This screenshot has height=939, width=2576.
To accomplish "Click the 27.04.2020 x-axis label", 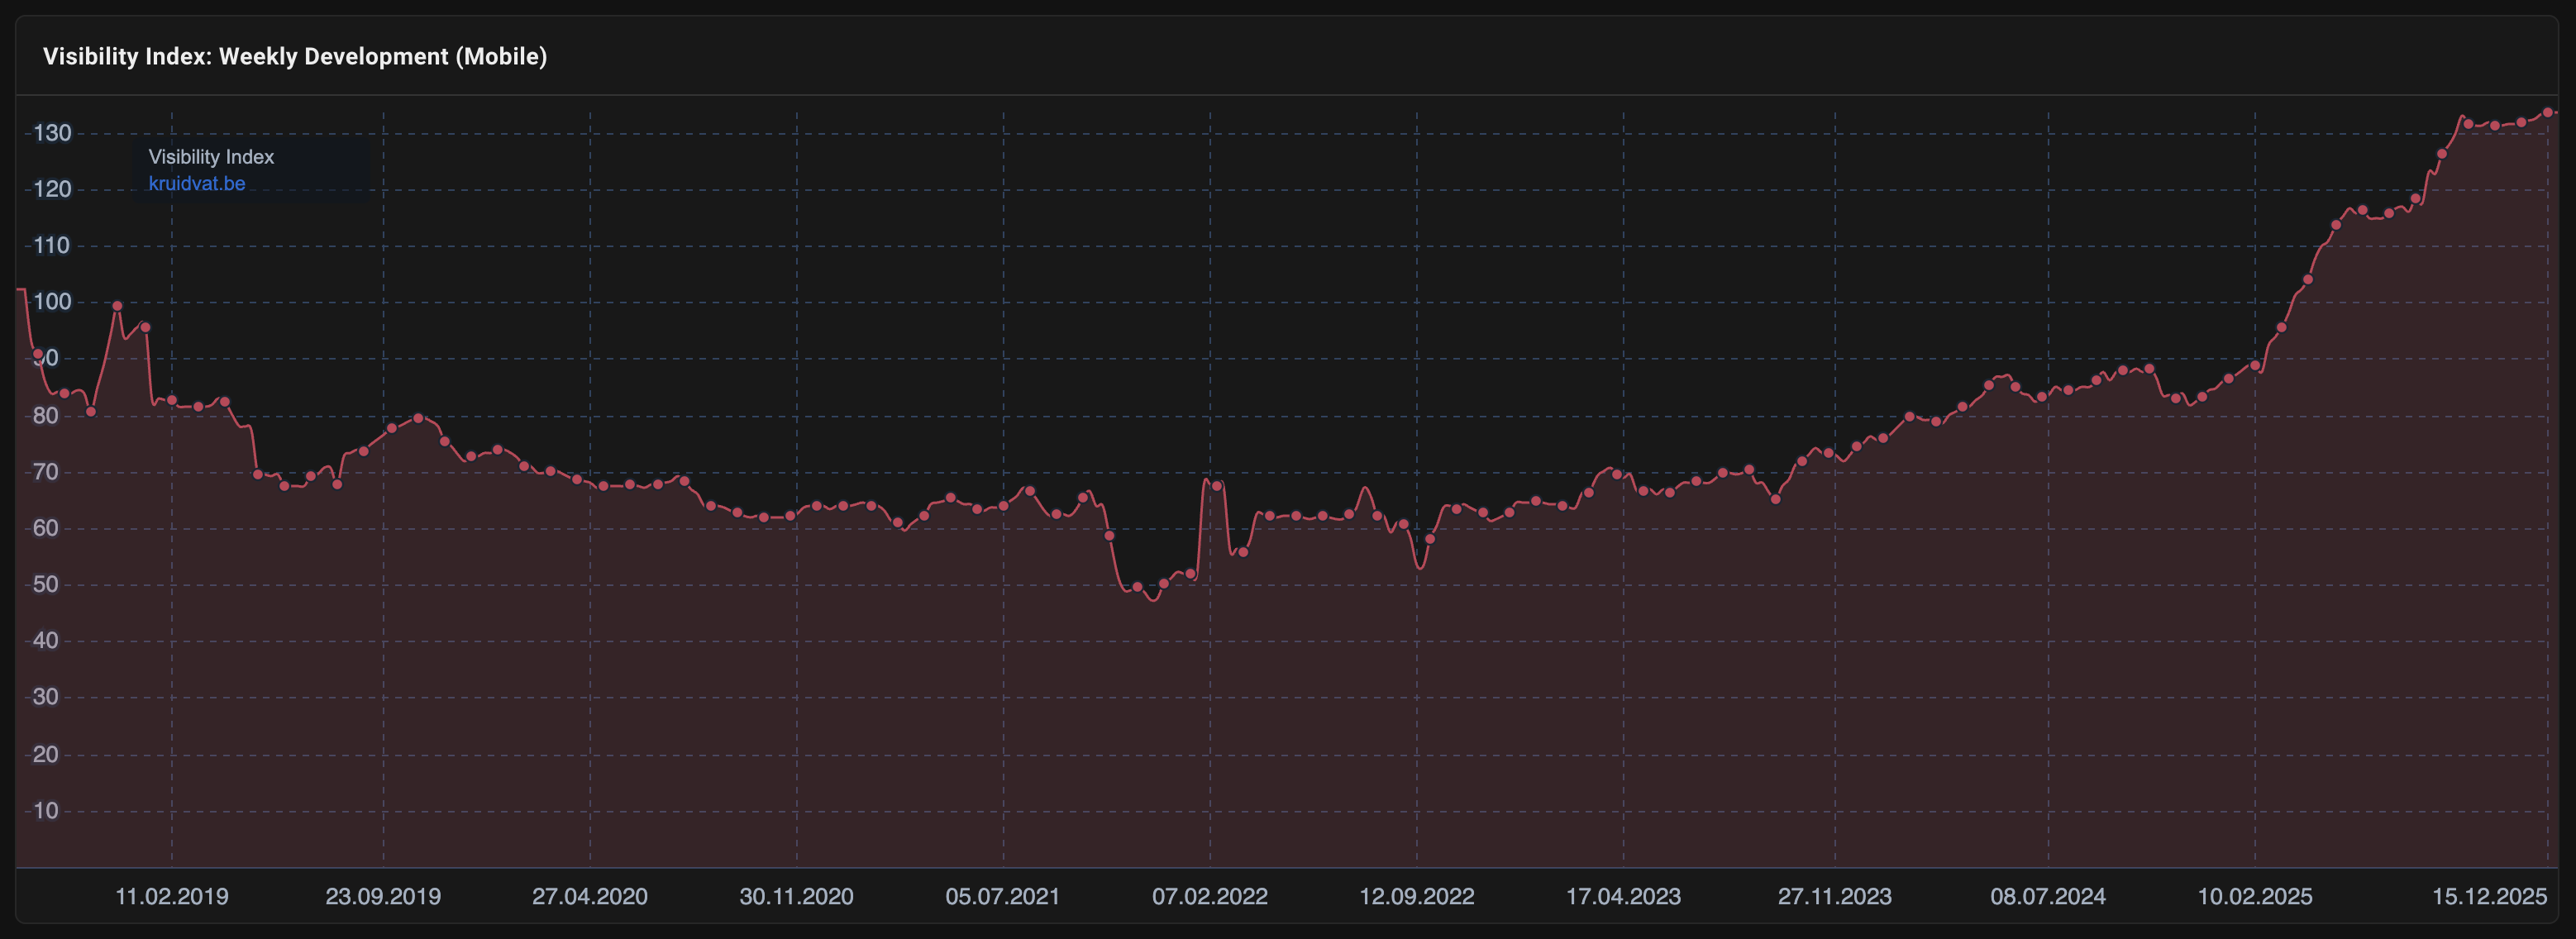I will pyautogui.click(x=589, y=896).
